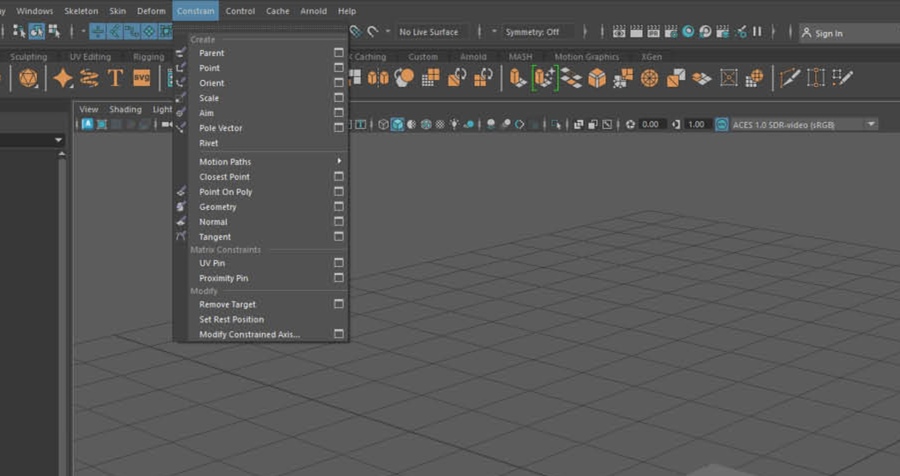Image resolution: width=900 pixels, height=476 pixels.
Task: Click Set Rest Position menu entry
Action: 231,319
